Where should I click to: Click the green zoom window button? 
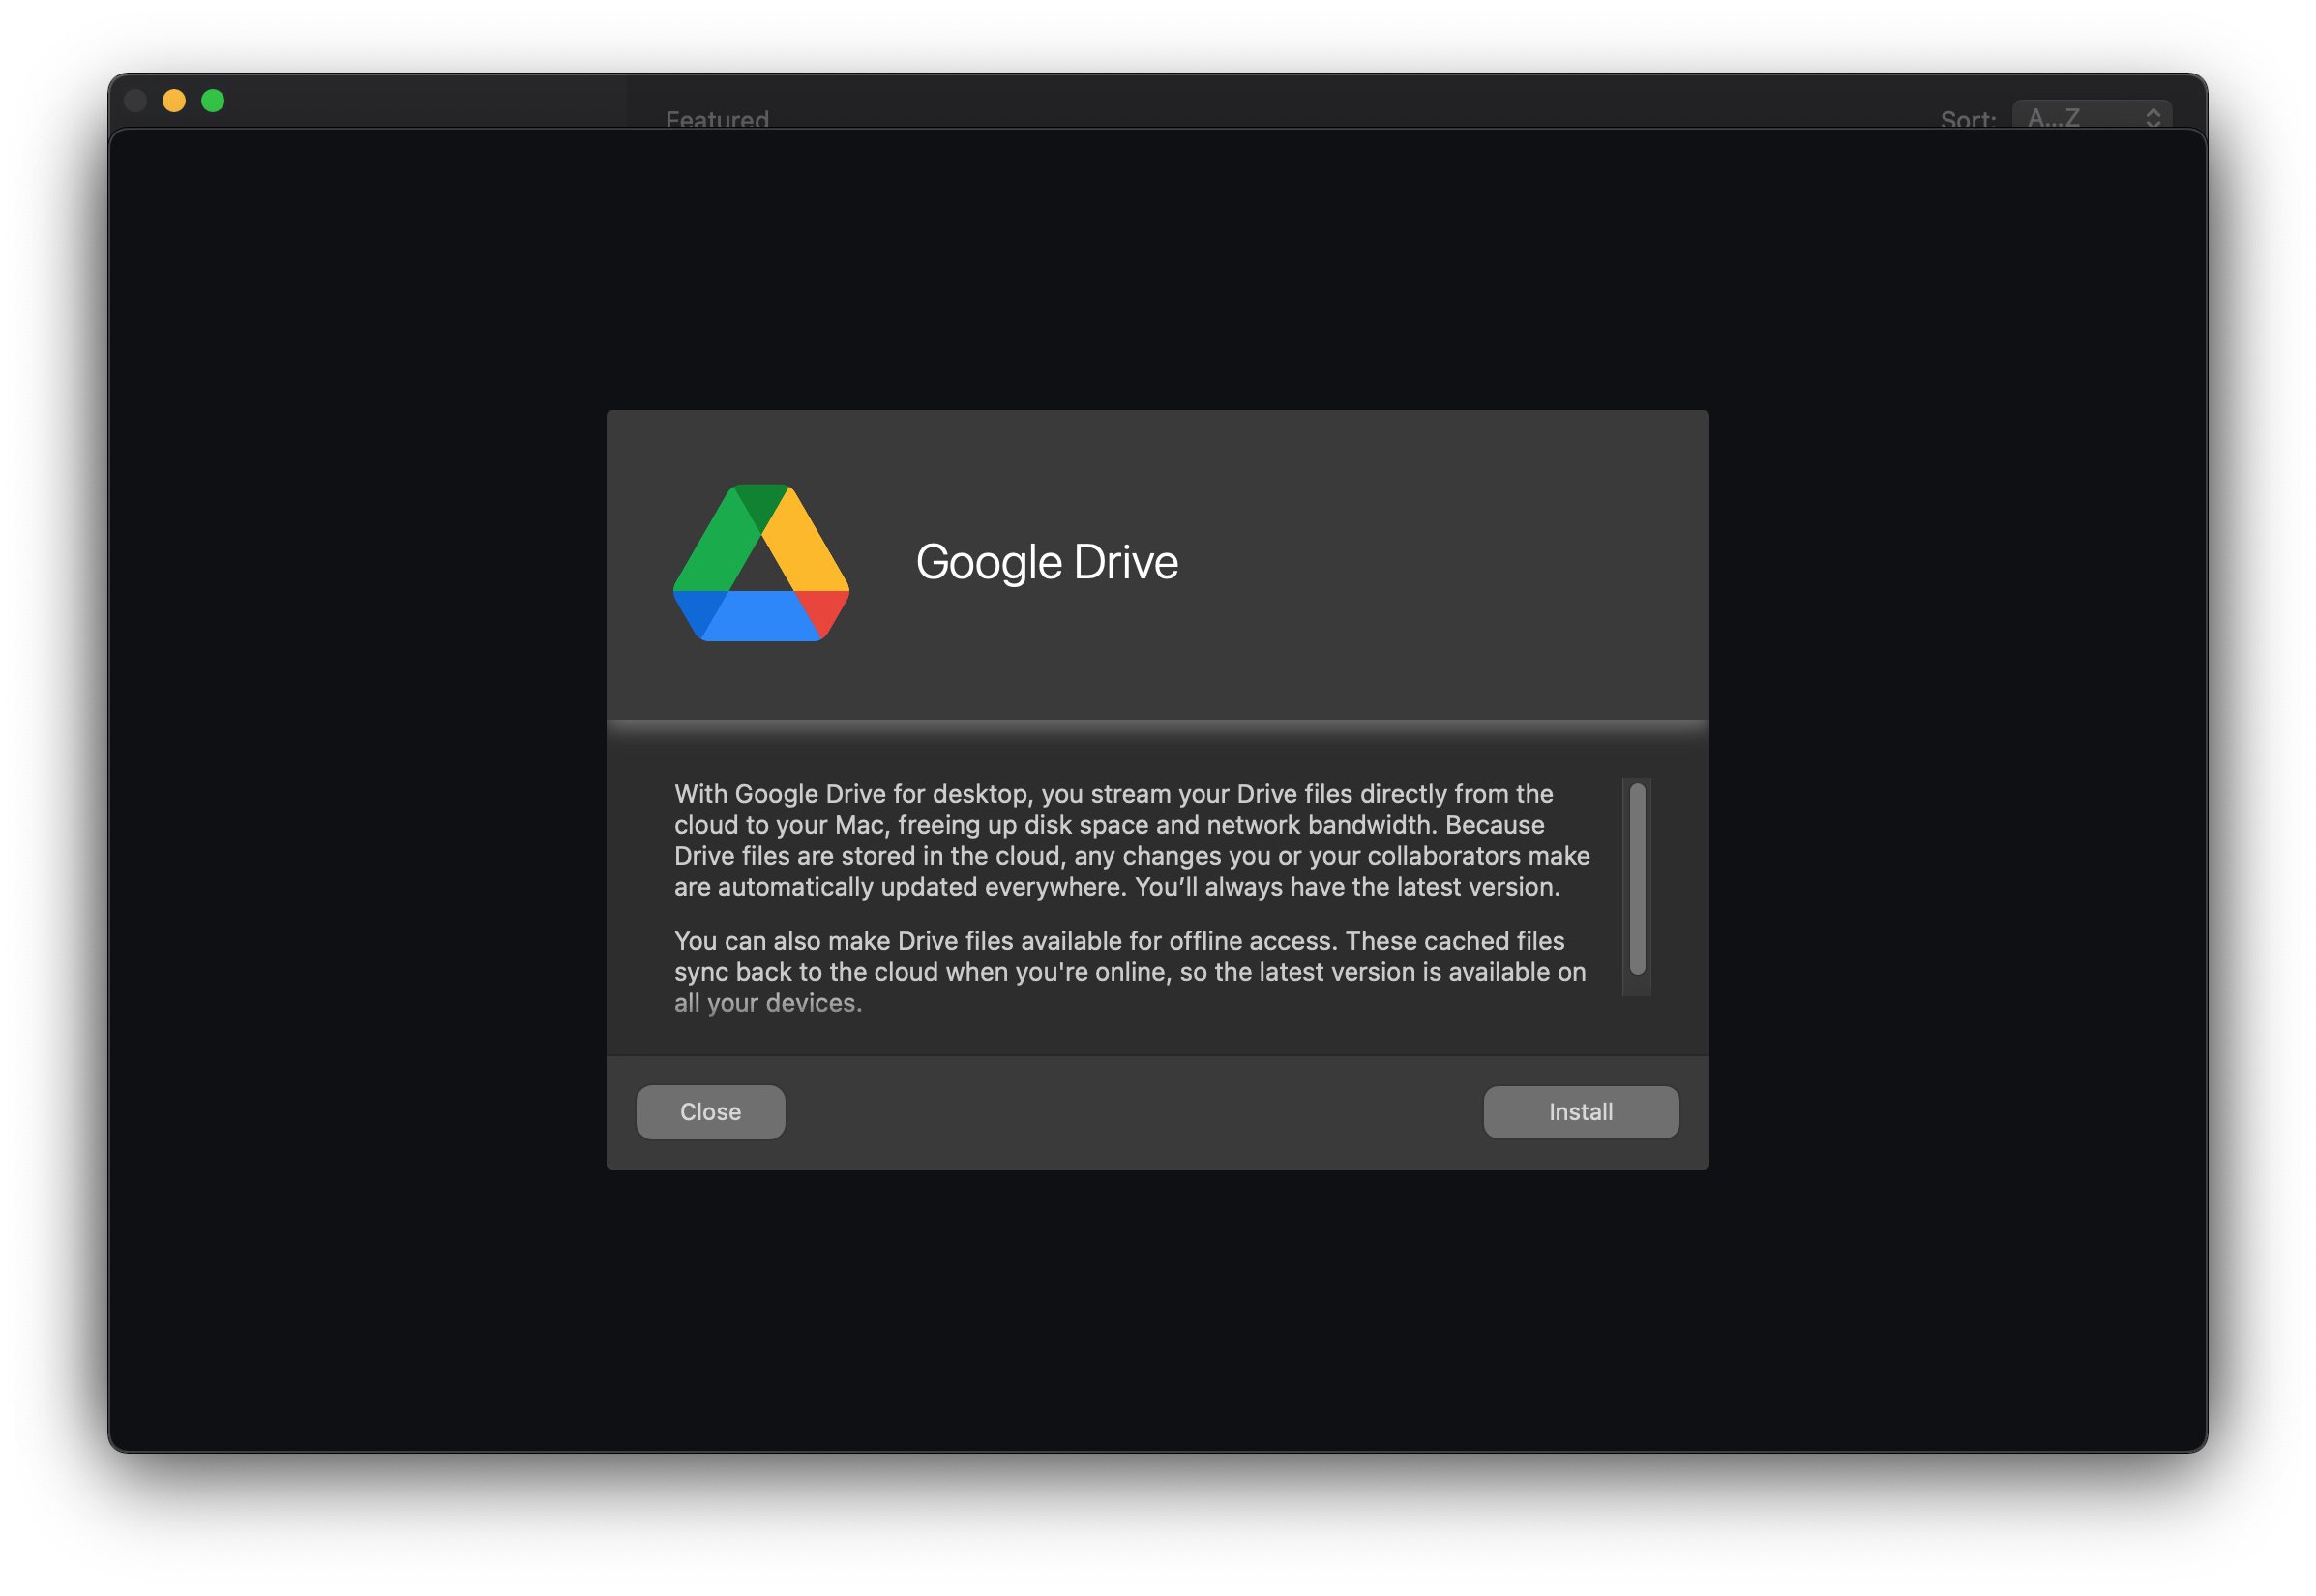(213, 101)
